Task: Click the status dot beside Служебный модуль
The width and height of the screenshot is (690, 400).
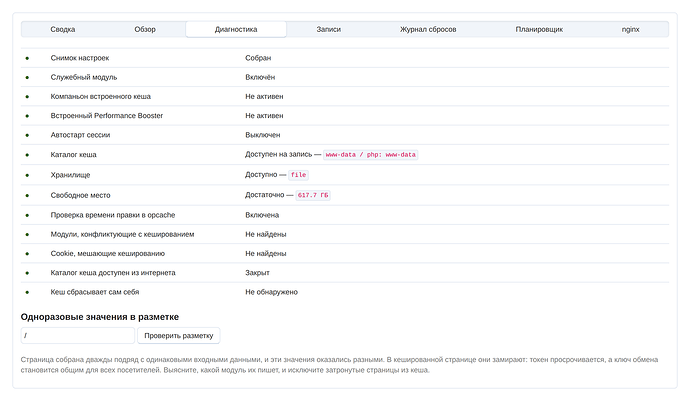Action: click(x=27, y=77)
